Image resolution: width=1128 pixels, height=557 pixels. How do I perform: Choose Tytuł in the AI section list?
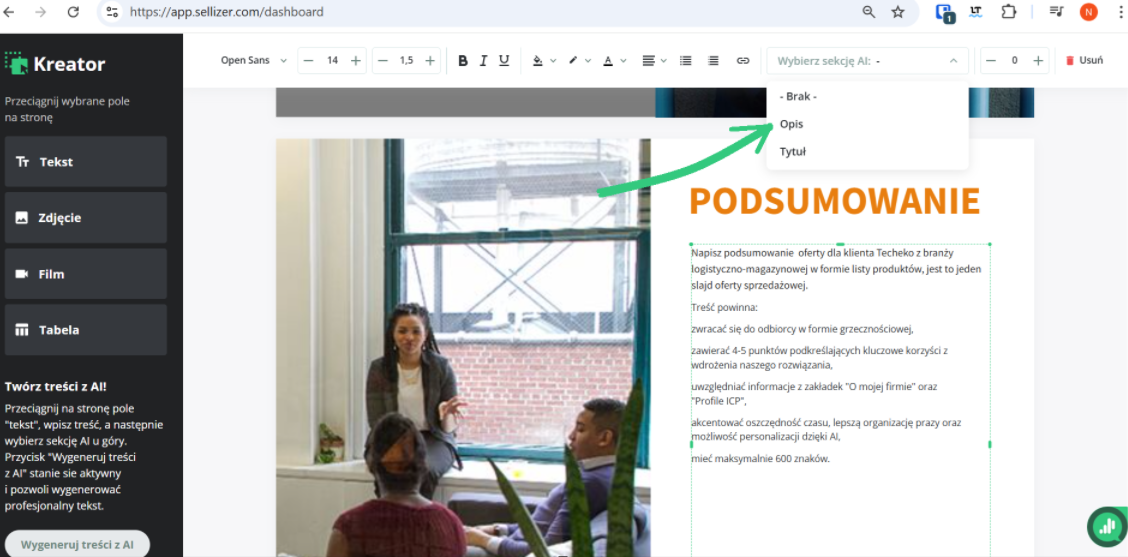point(793,152)
